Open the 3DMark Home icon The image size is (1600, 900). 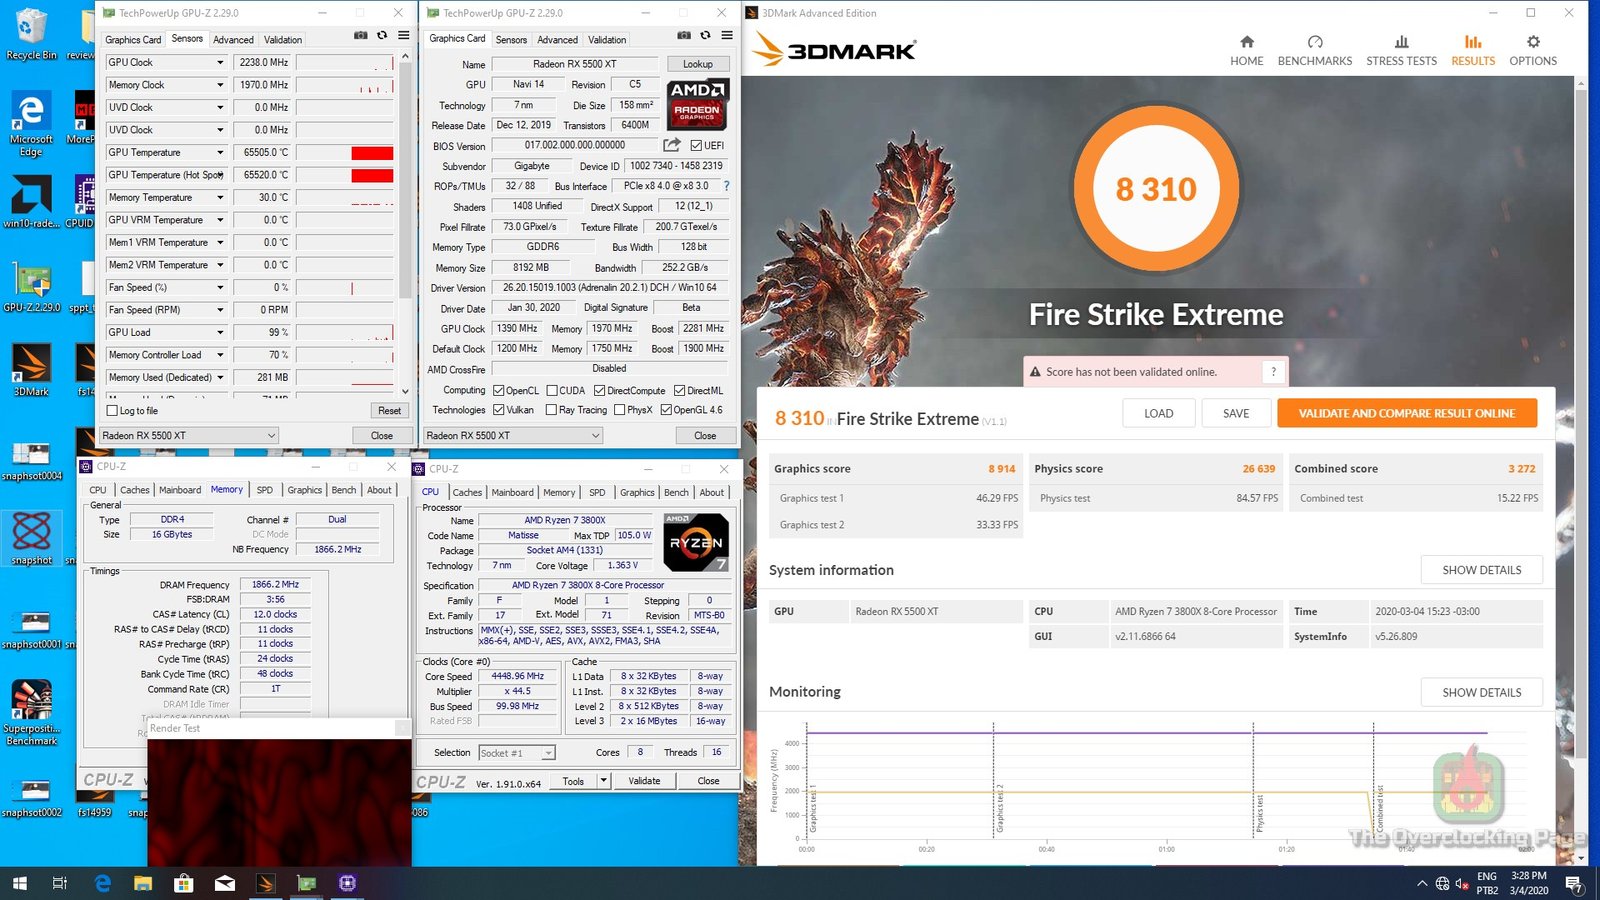[x=1246, y=49]
